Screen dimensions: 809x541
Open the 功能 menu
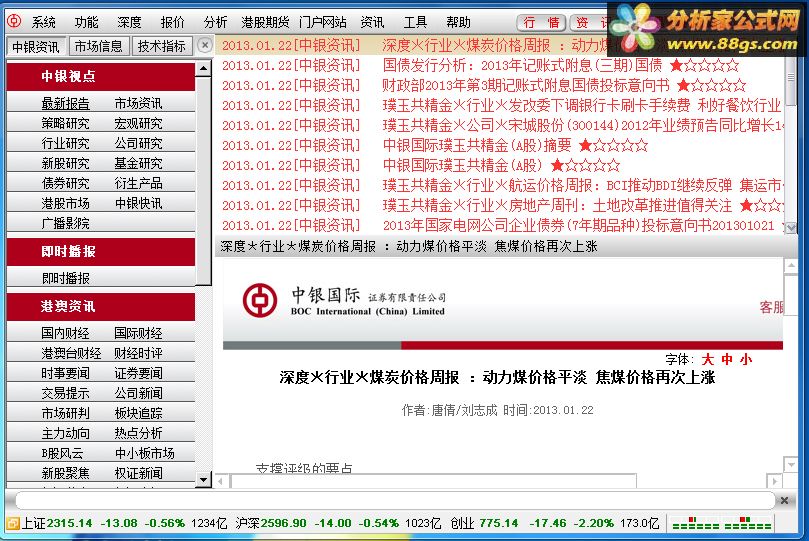tap(86, 22)
